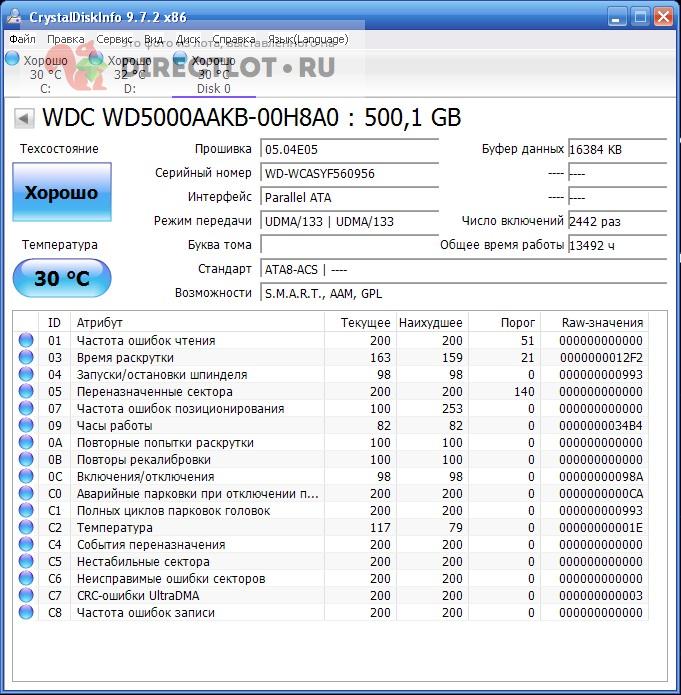
Task: Open the Язык(Language) menu
Action: 308,39
